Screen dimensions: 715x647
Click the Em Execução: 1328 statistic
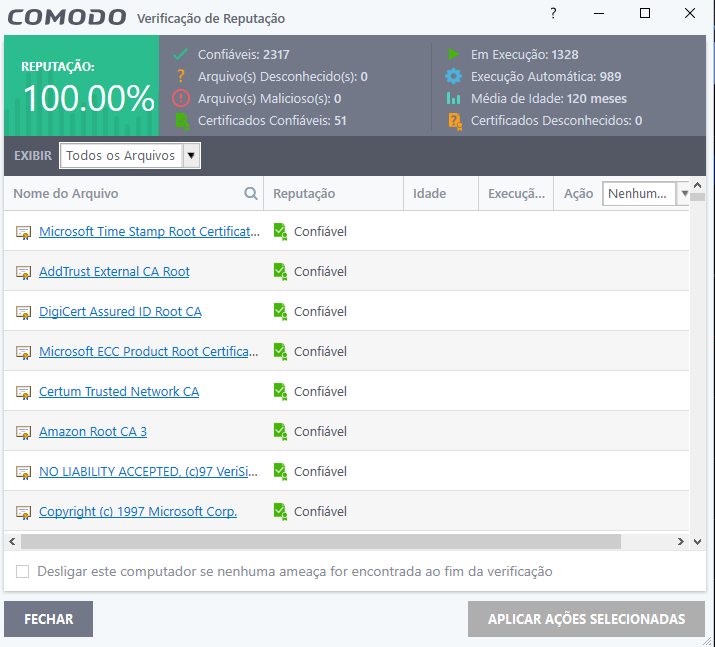(524, 55)
